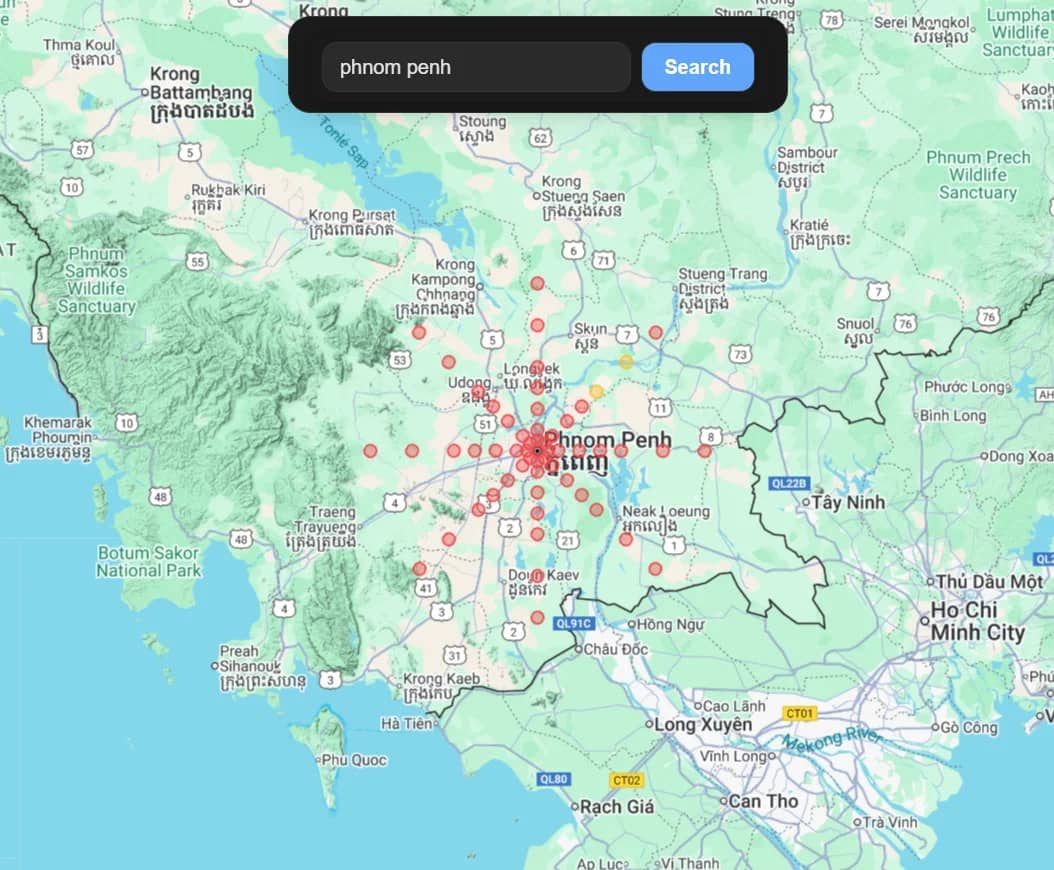This screenshot has width=1054, height=870.
Task: Click the easternmost red marker near route 8
Action: click(704, 451)
